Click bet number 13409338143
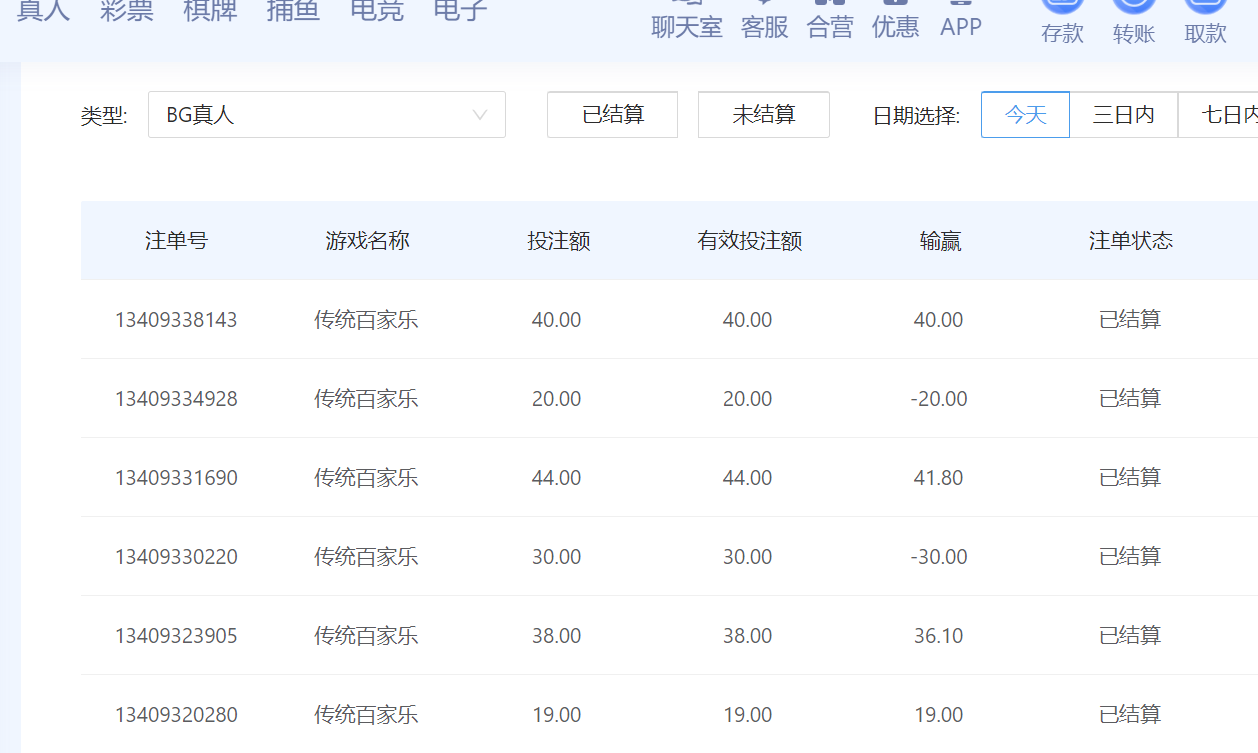This screenshot has width=1258, height=753. click(176, 320)
